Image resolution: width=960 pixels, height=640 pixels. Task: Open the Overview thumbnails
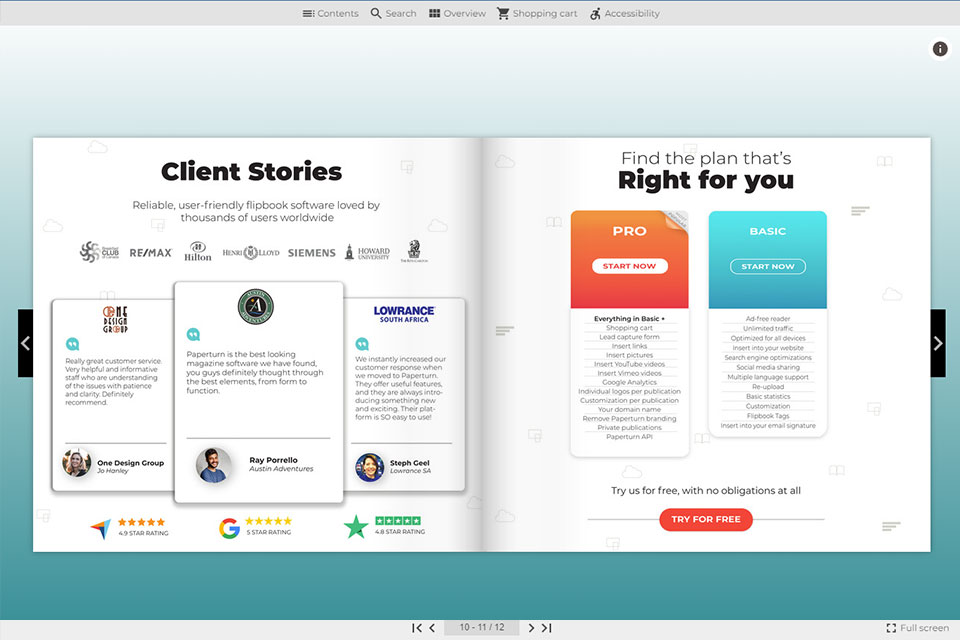457,13
